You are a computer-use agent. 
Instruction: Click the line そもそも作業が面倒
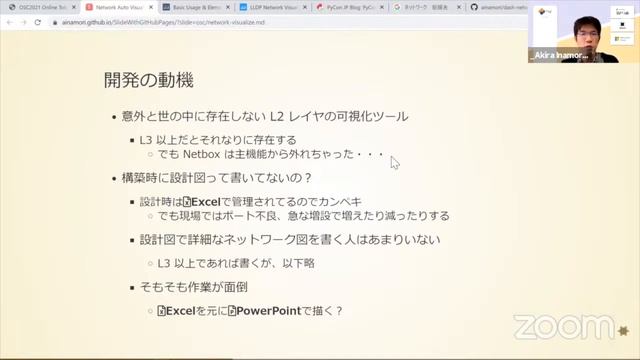click(x=193, y=287)
